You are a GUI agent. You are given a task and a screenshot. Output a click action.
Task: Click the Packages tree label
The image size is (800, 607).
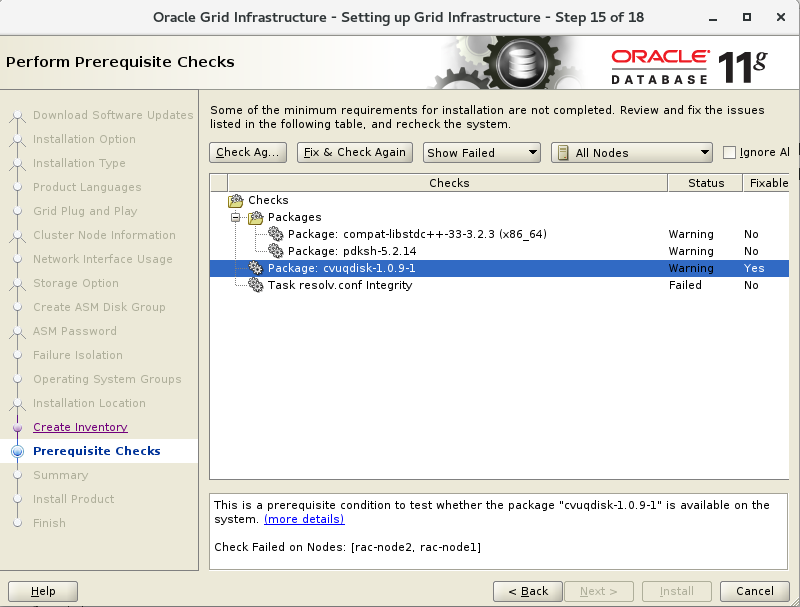point(294,217)
